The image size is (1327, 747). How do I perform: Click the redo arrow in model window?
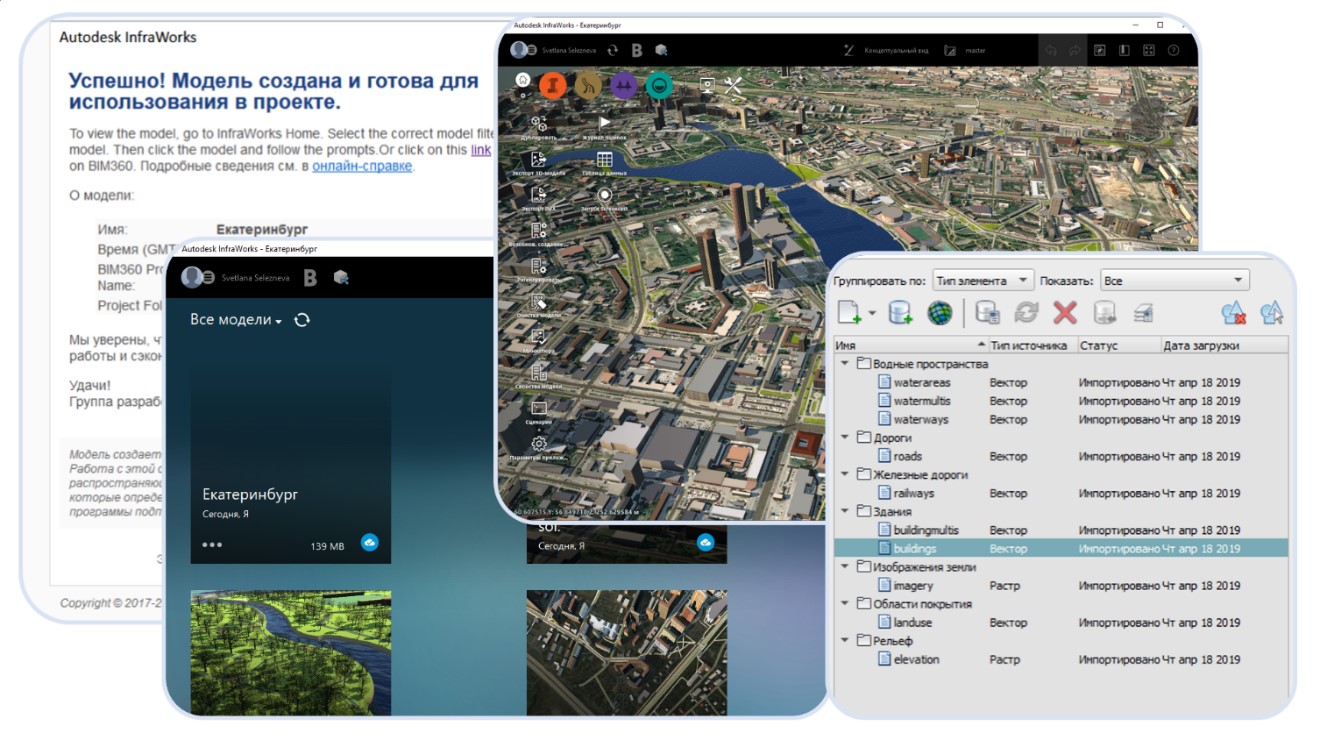coord(1075,49)
